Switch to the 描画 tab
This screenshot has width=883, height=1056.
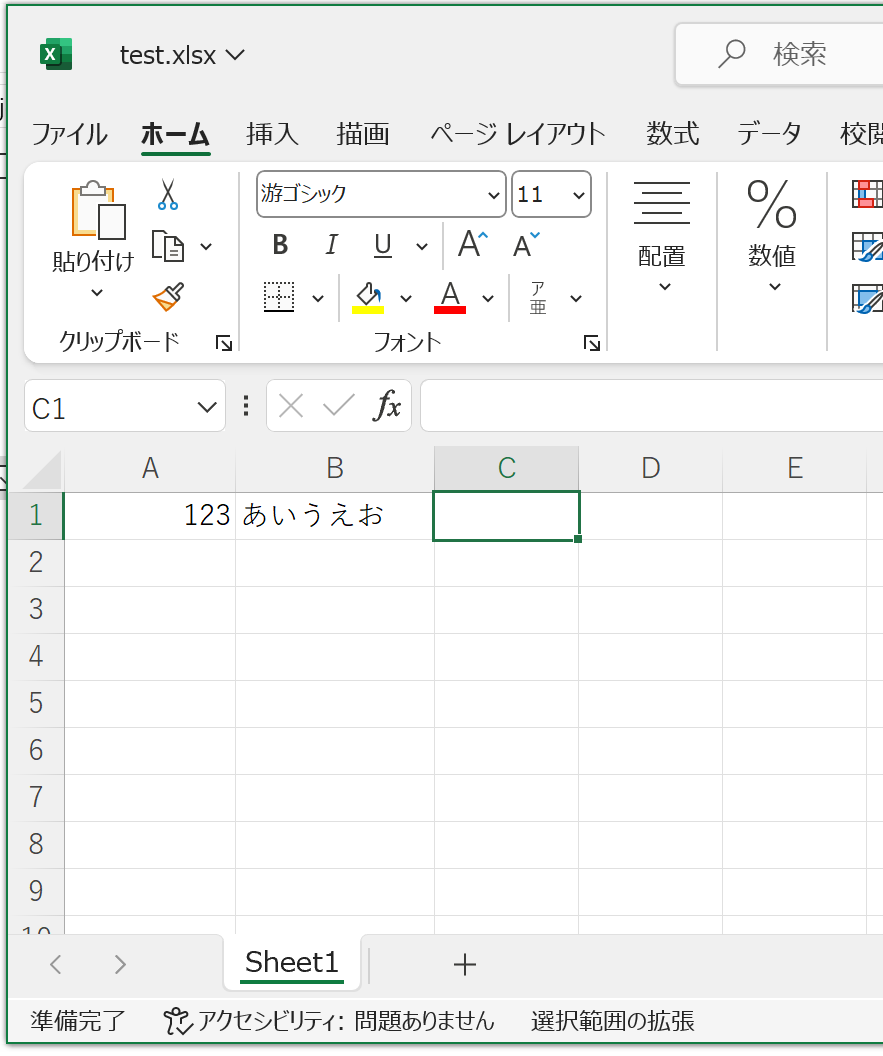(363, 134)
